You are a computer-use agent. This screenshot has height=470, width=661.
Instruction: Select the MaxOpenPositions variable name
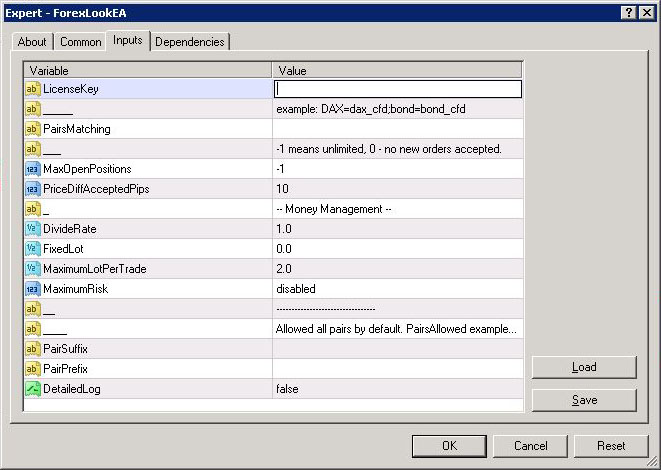coord(87,169)
